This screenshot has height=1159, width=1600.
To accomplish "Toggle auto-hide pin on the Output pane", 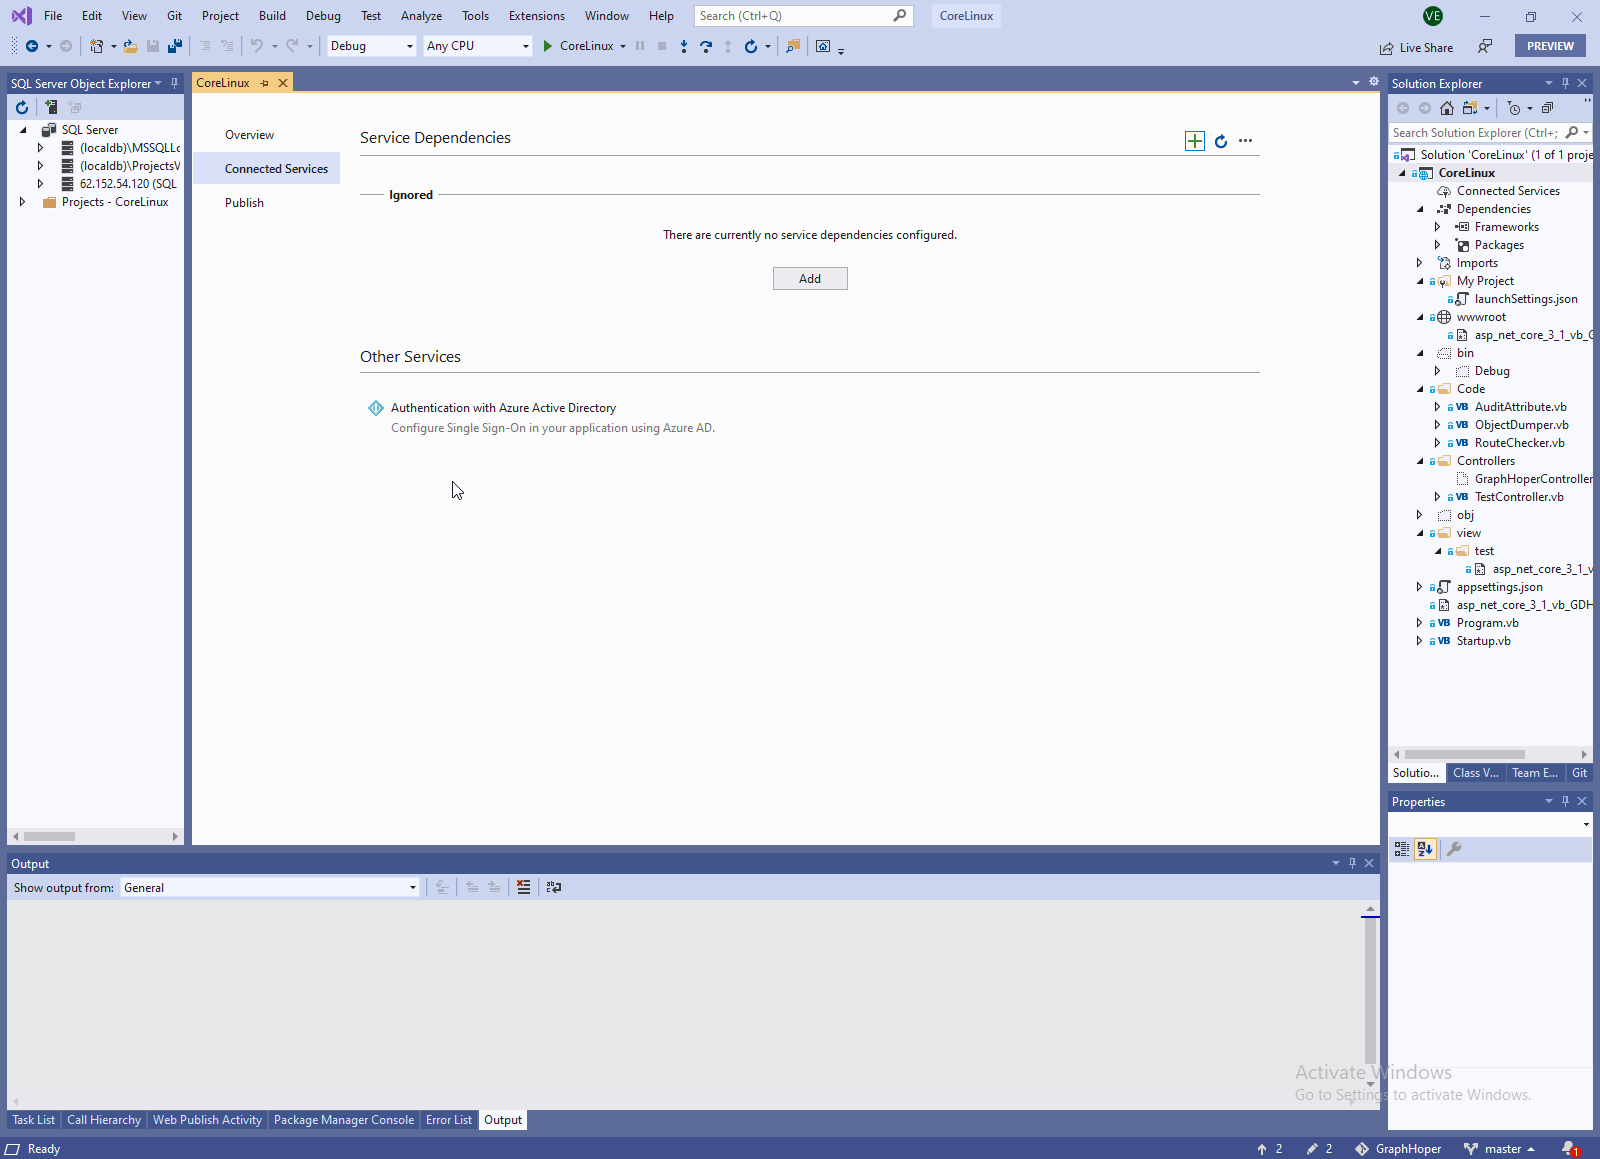I will 1352,863.
